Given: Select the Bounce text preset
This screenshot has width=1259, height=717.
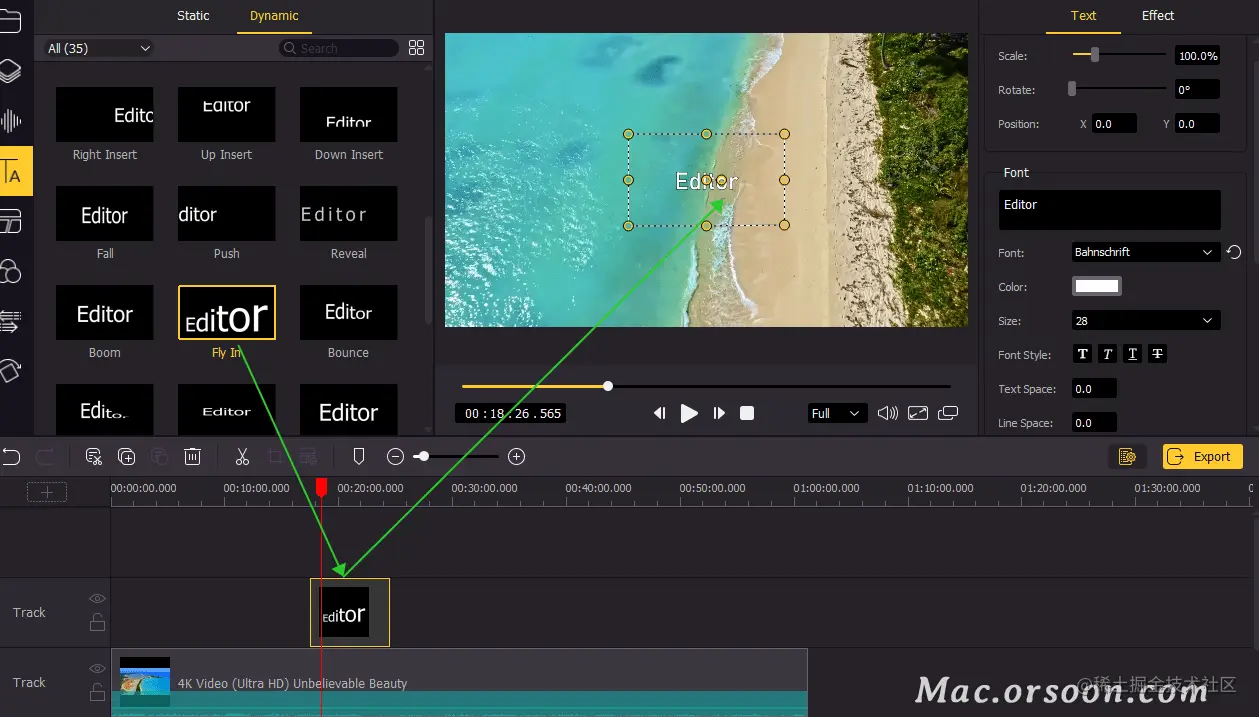Looking at the screenshot, I should 348,312.
